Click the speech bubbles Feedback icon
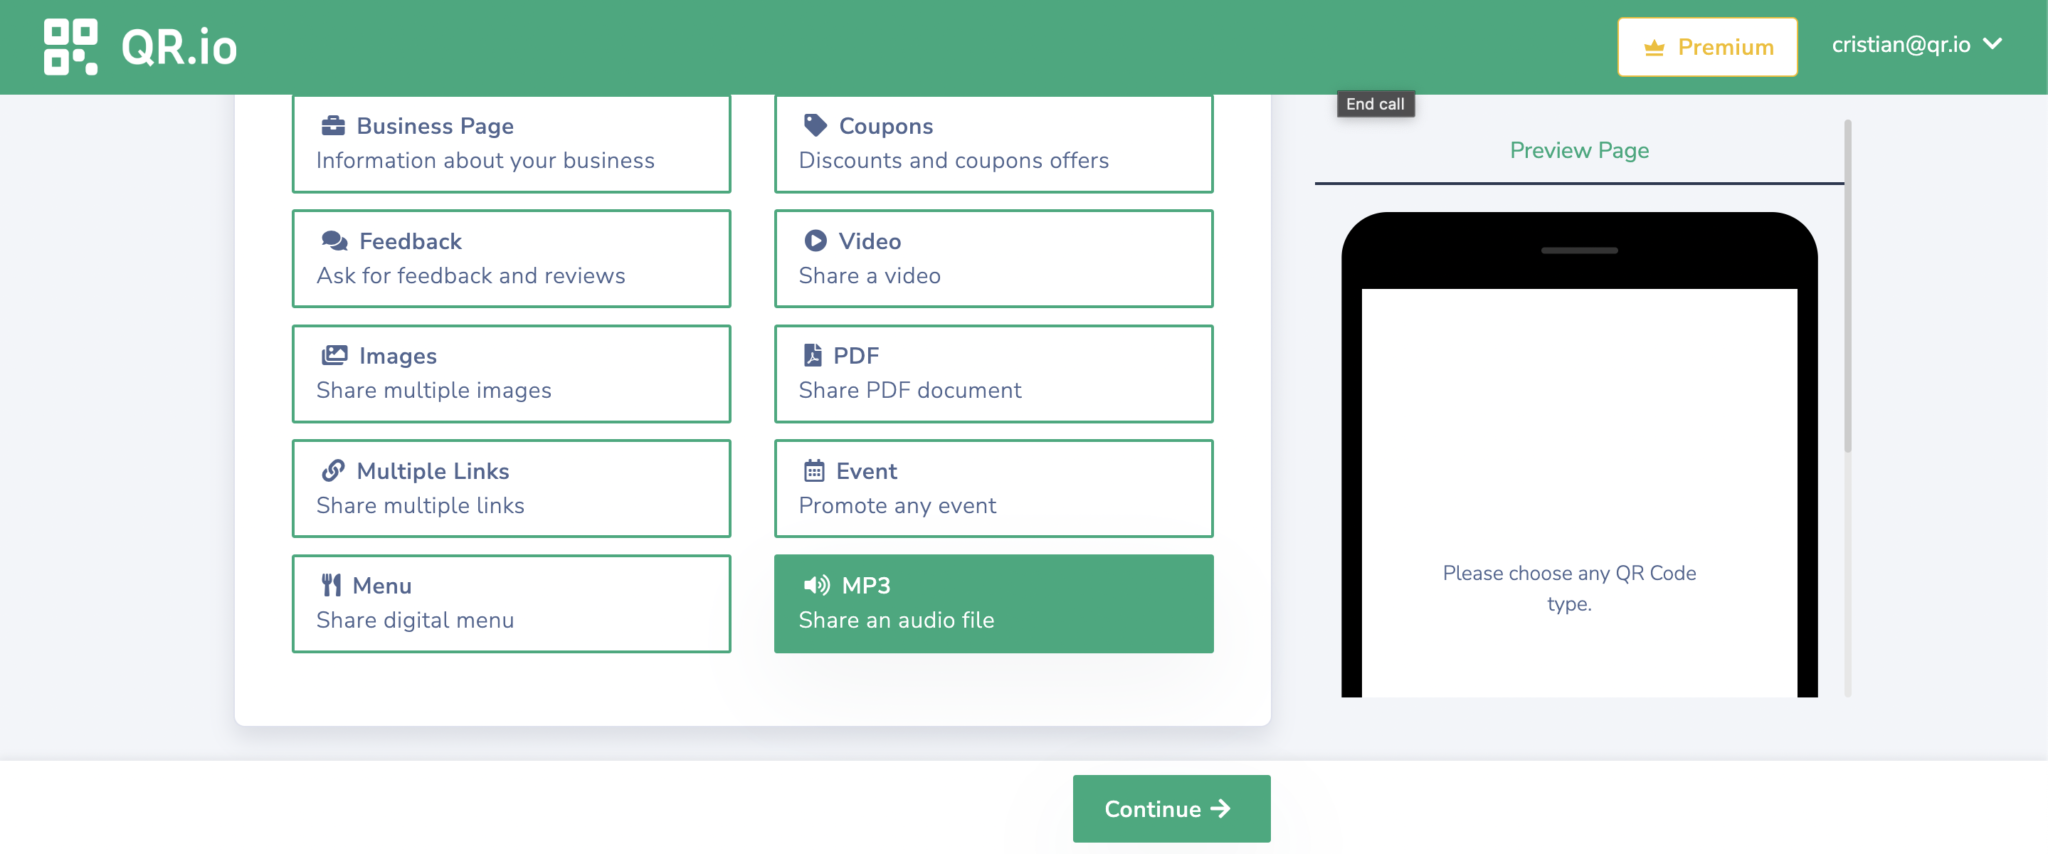This screenshot has width=2048, height=854. [334, 241]
